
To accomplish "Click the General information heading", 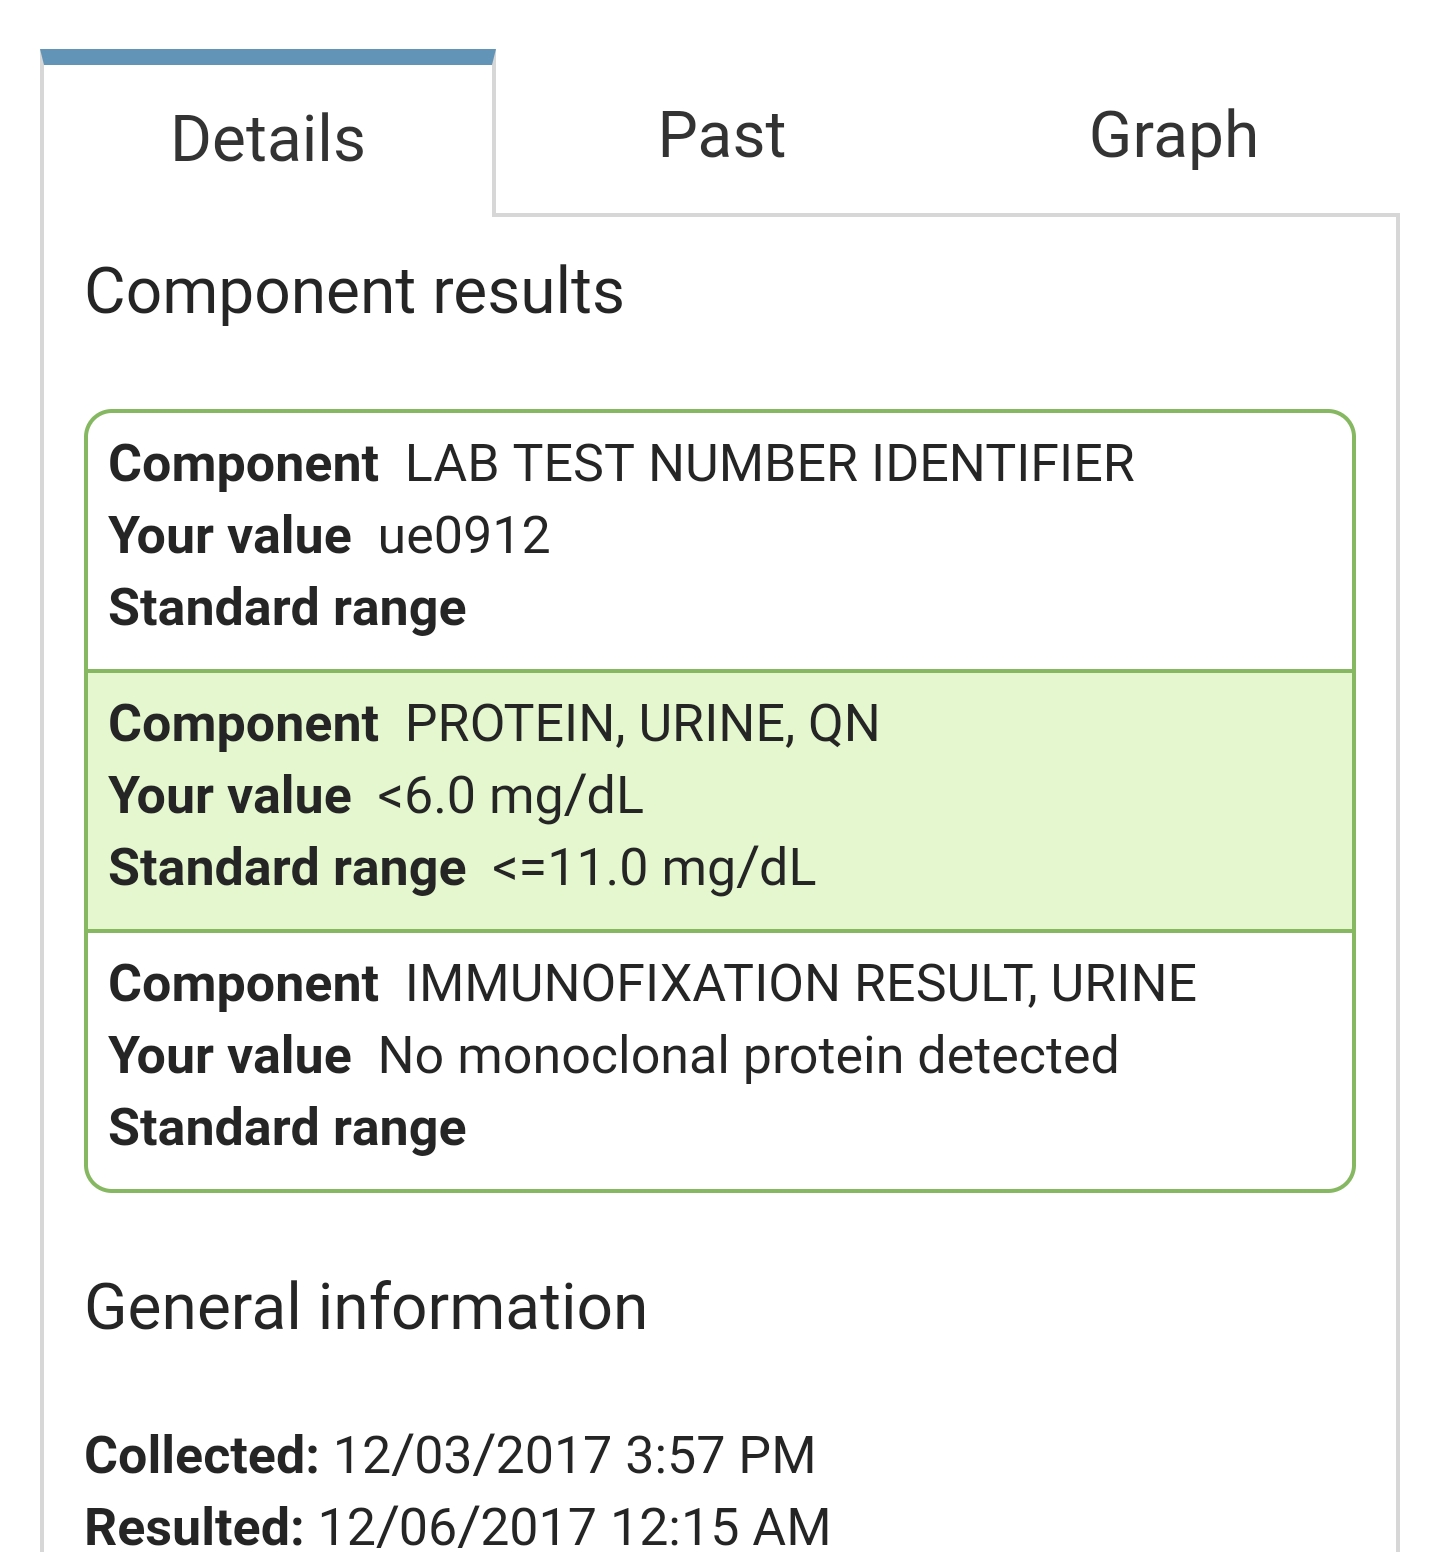I will click(366, 1307).
